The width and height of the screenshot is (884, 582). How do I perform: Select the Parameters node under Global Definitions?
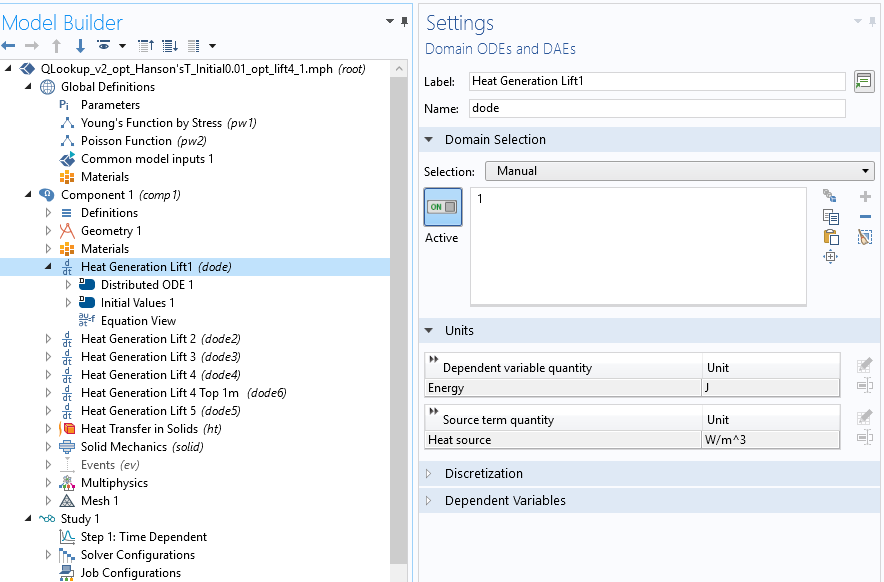click(x=110, y=105)
